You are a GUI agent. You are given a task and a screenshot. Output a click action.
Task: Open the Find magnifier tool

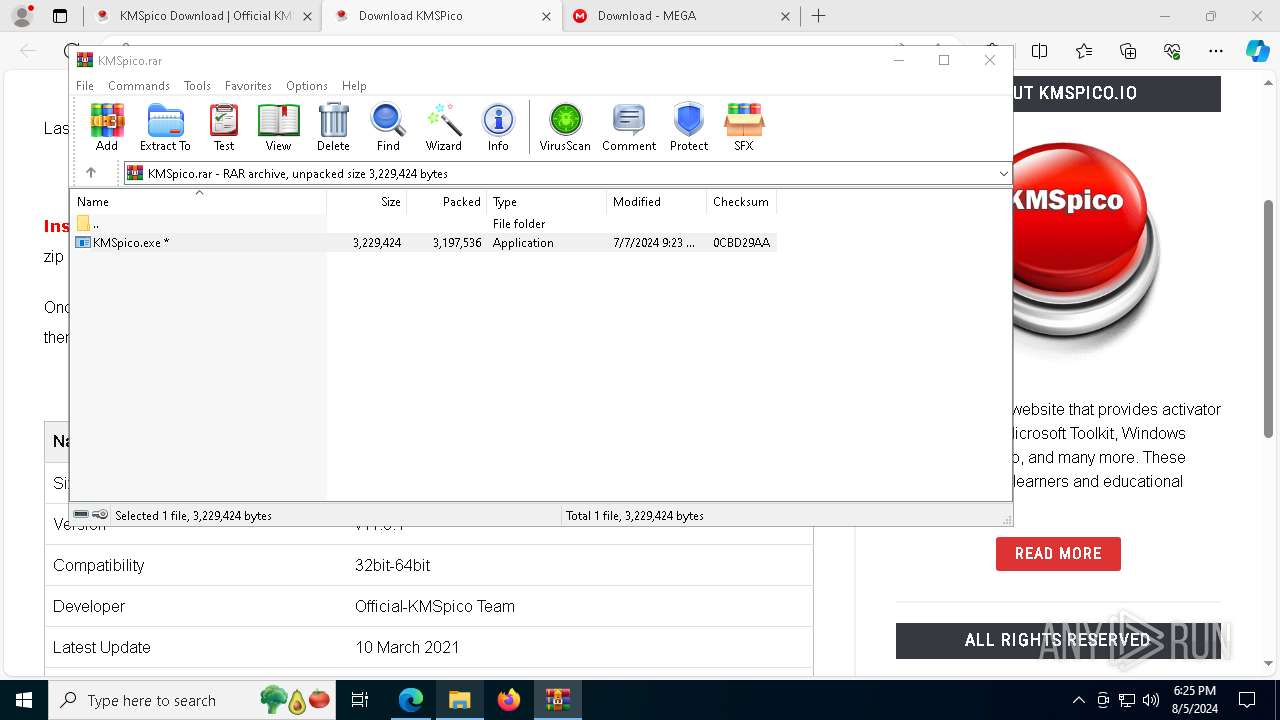coord(388,127)
